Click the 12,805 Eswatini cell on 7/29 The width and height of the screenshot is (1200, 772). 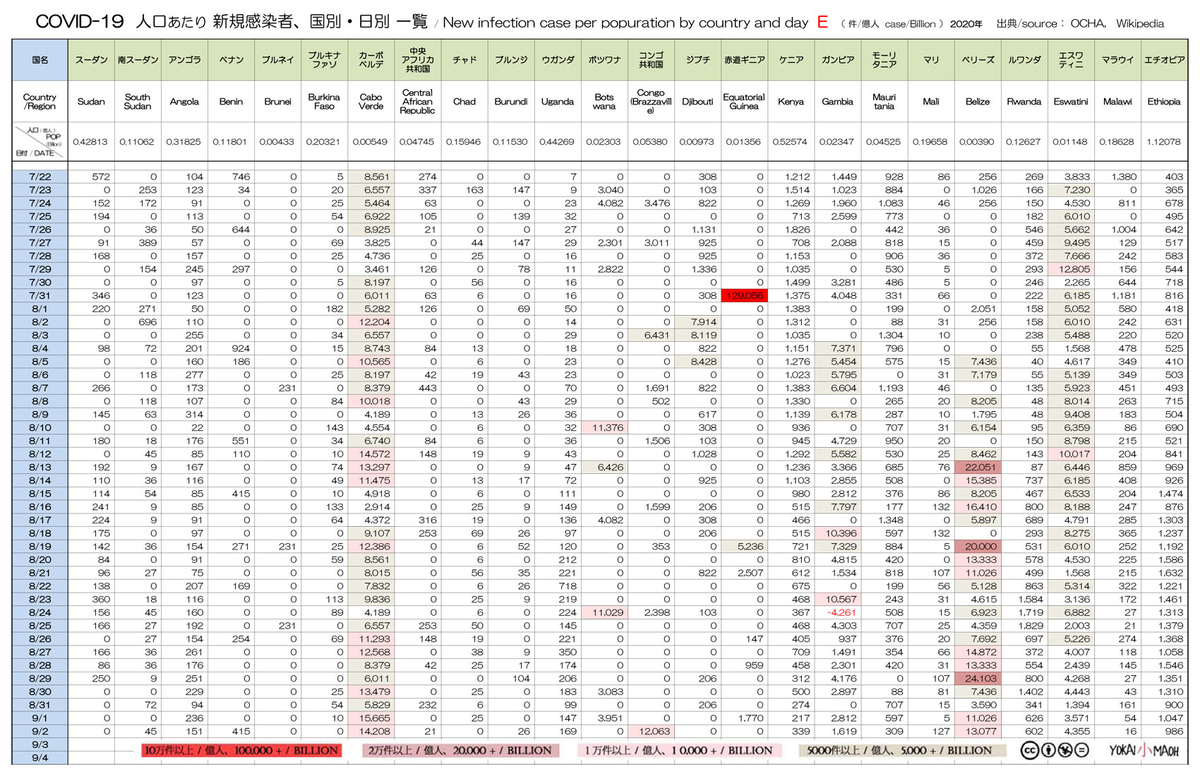coord(1069,269)
